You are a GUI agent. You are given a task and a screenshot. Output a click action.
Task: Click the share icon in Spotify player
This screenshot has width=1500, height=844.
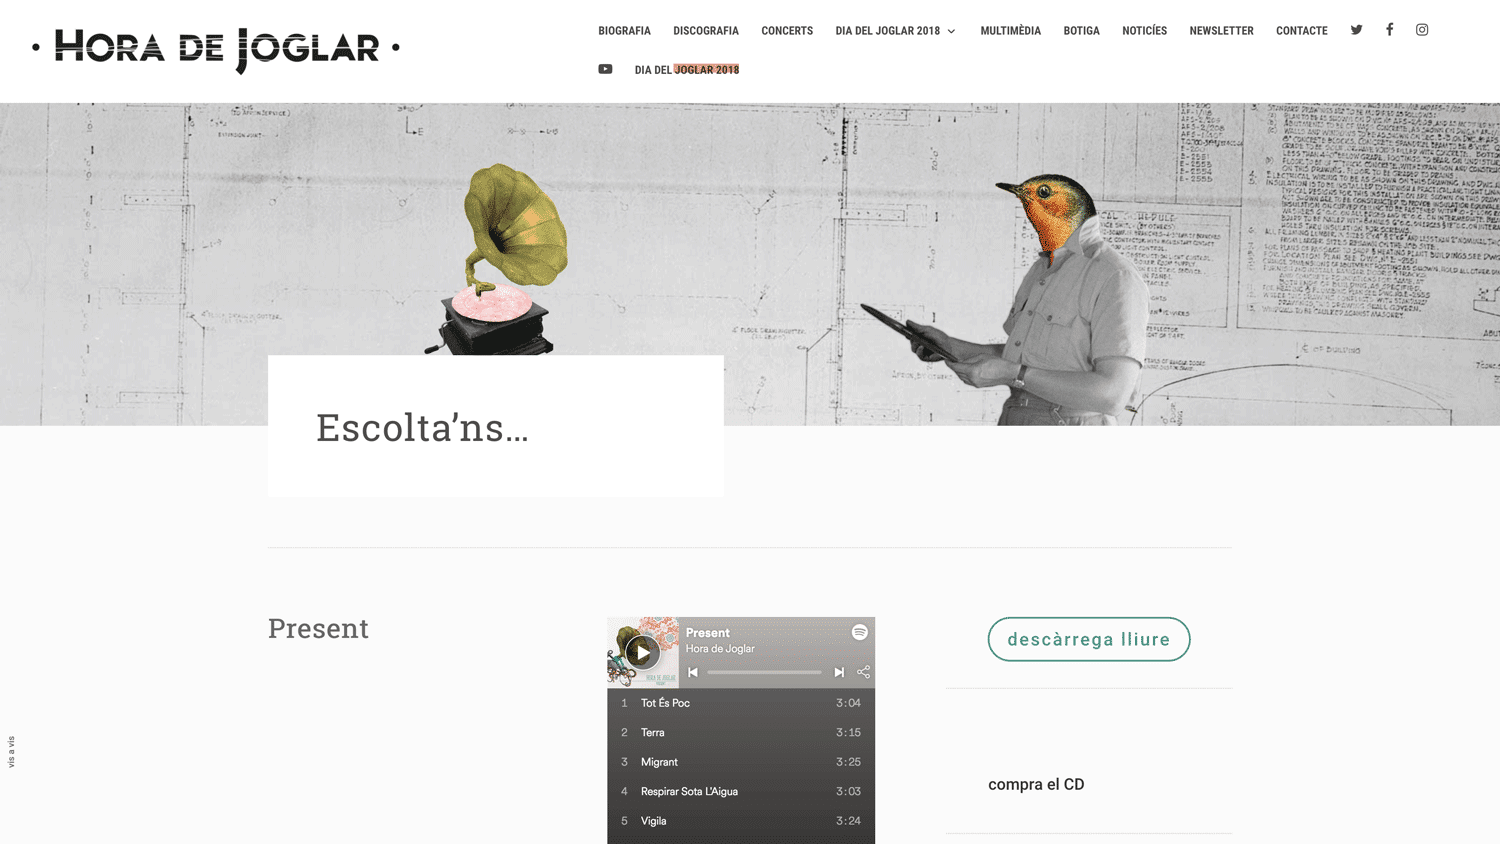point(864,672)
